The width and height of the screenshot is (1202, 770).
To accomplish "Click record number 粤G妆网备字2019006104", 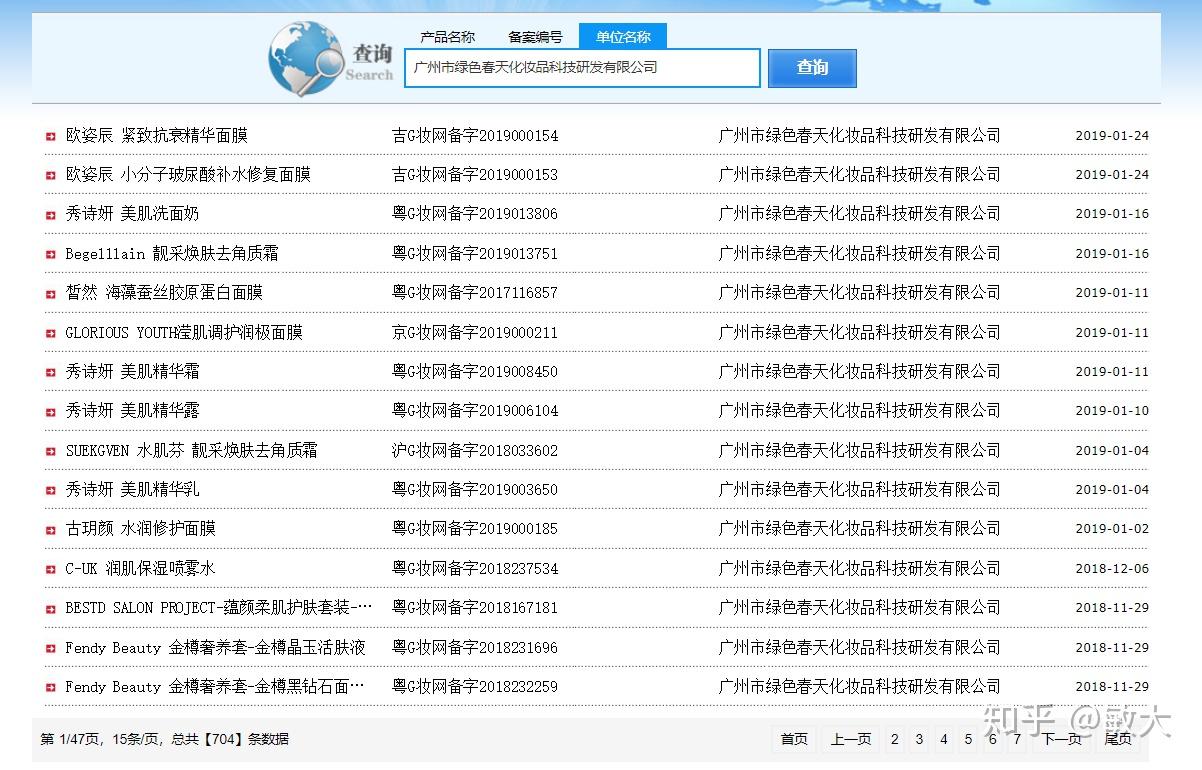I will coord(475,410).
